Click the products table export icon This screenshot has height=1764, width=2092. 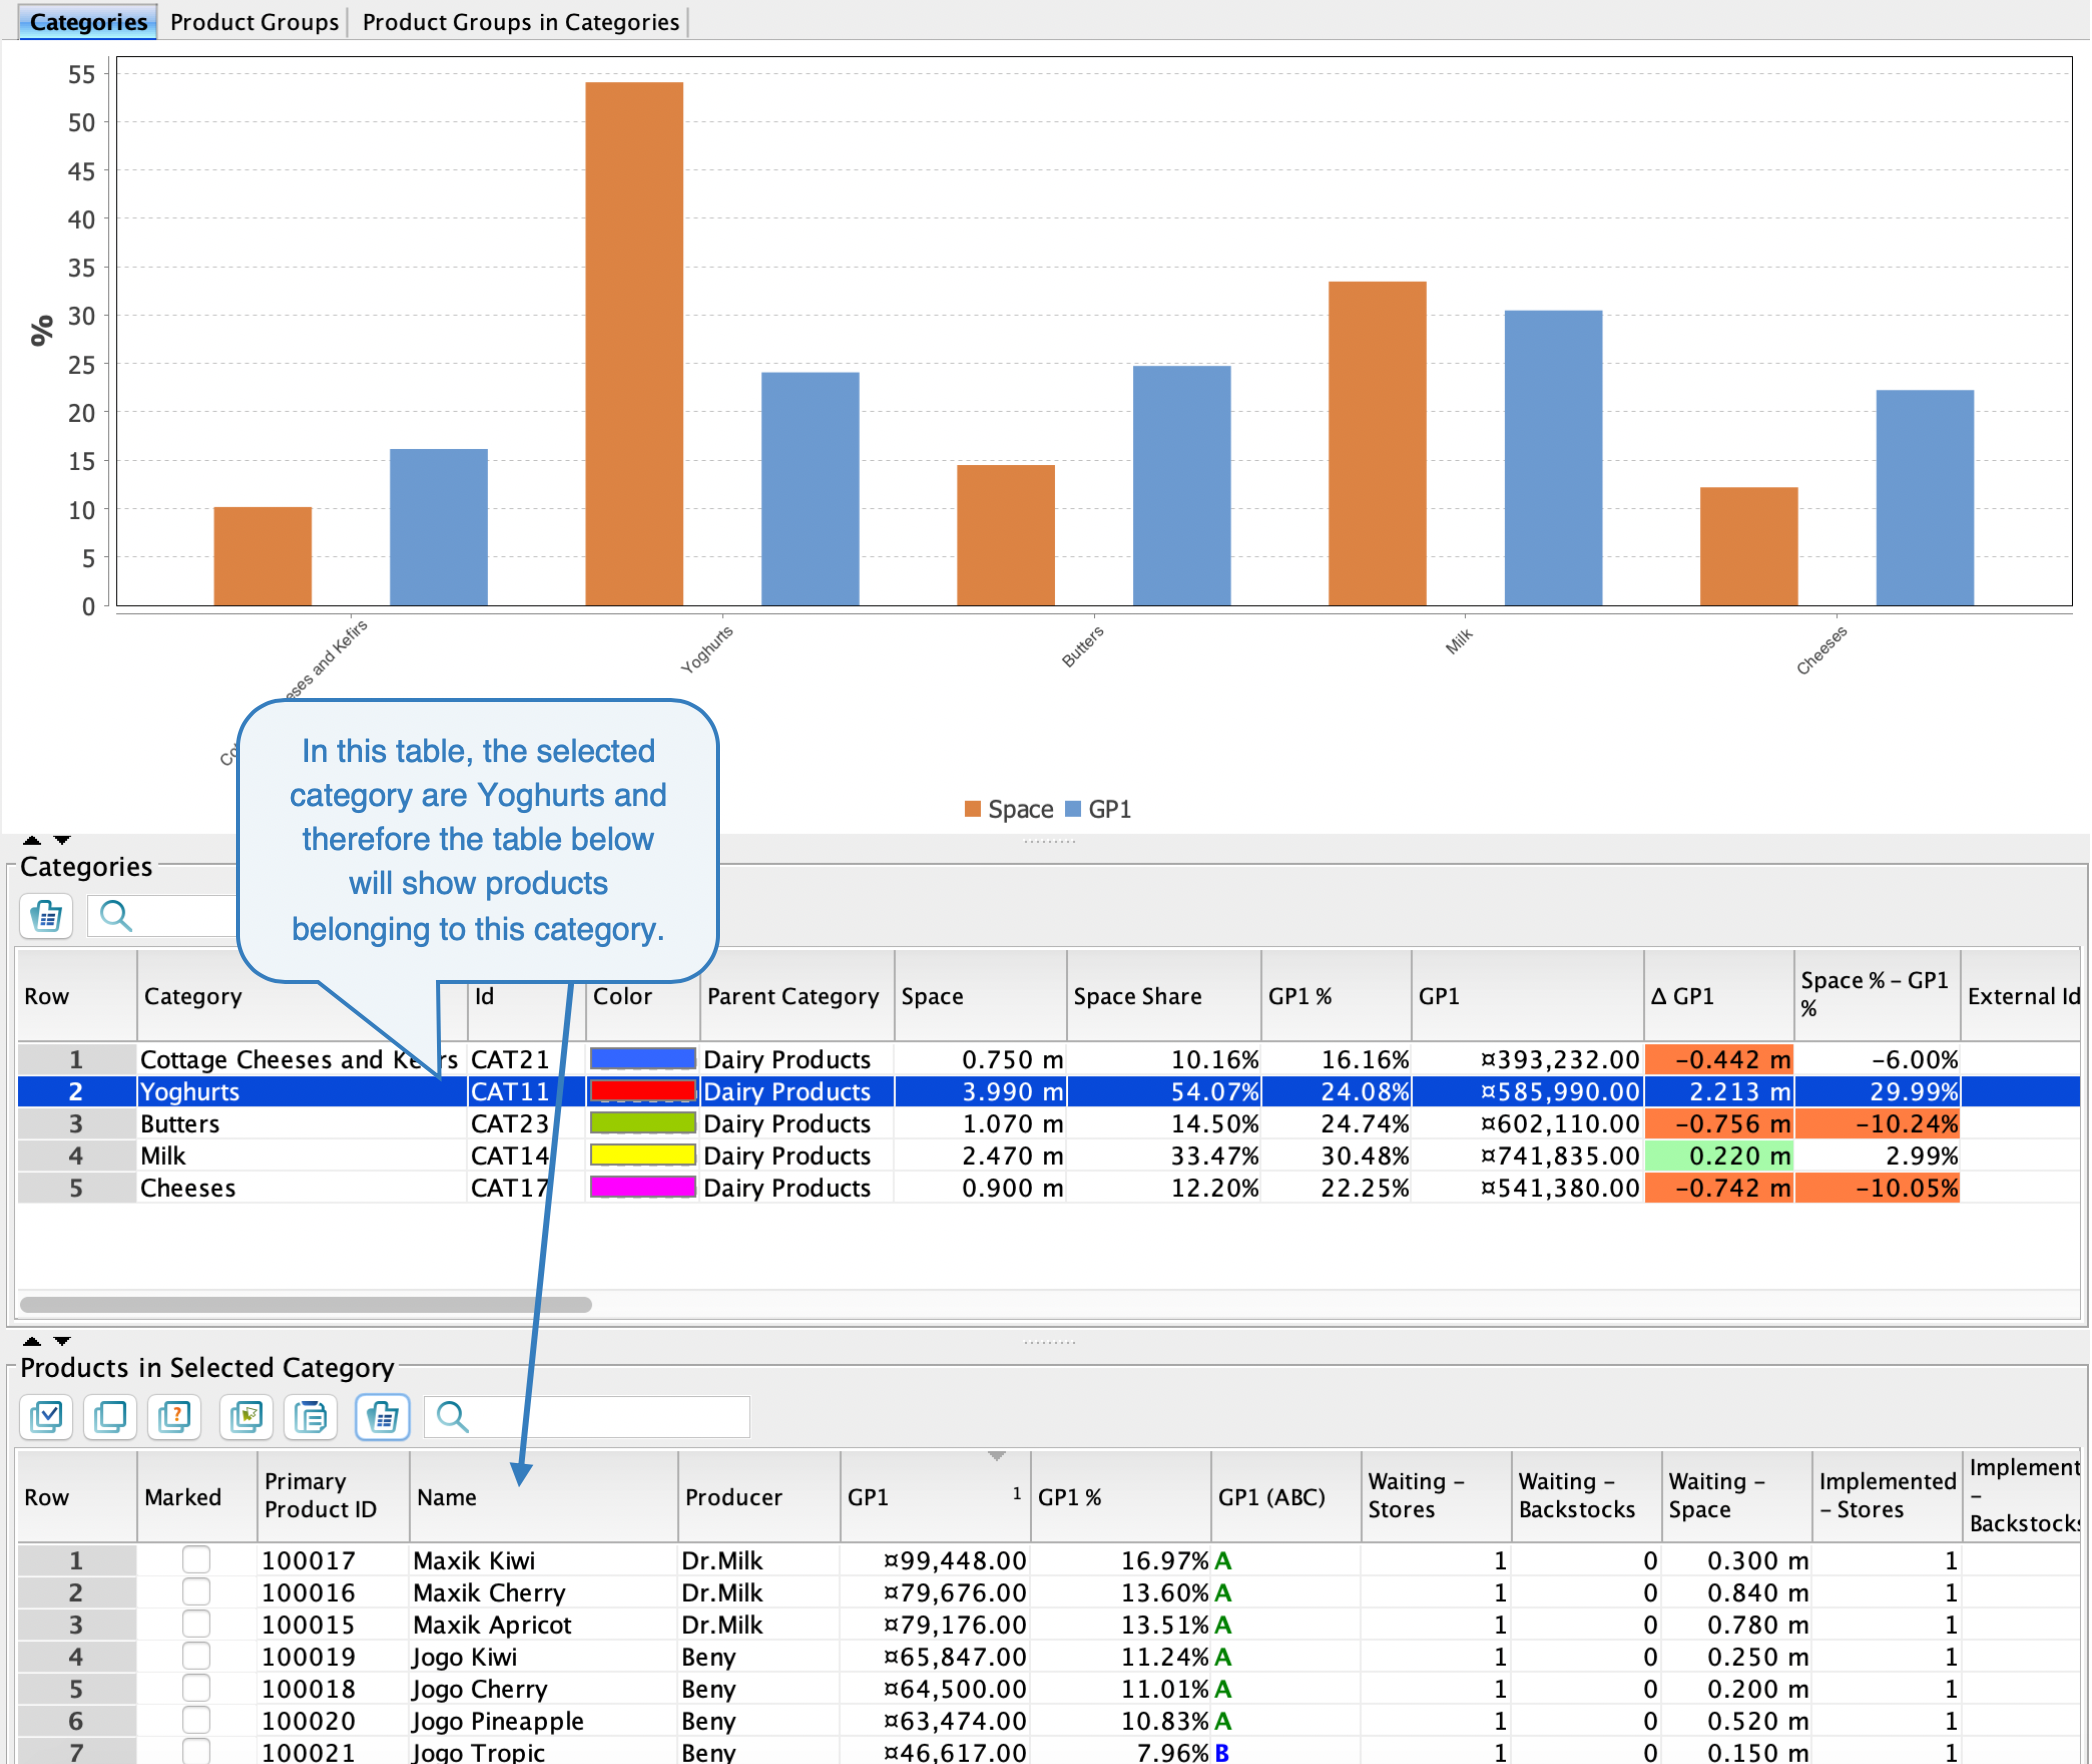click(383, 1417)
